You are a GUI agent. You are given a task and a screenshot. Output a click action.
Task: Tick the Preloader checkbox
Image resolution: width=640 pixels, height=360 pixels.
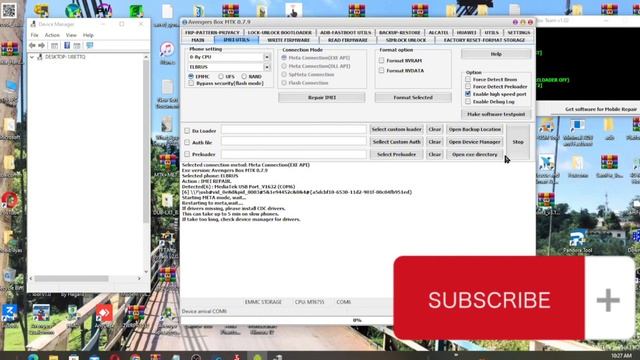click(x=187, y=154)
